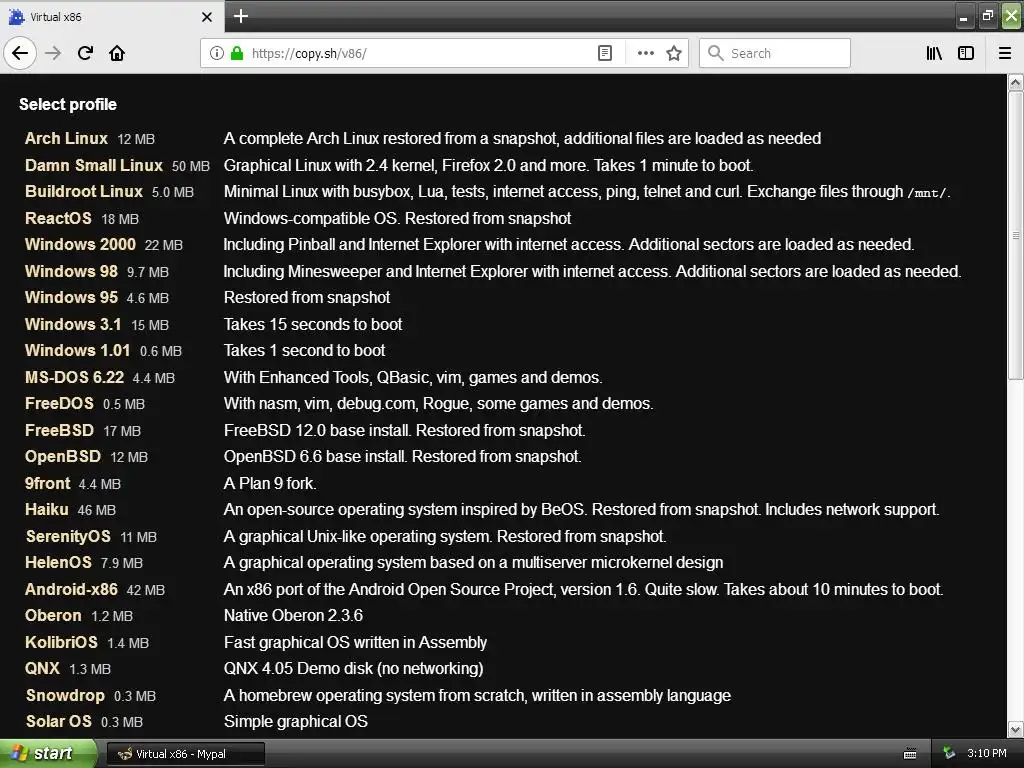
Task: Toggle reader view in address bar
Action: coord(605,53)
